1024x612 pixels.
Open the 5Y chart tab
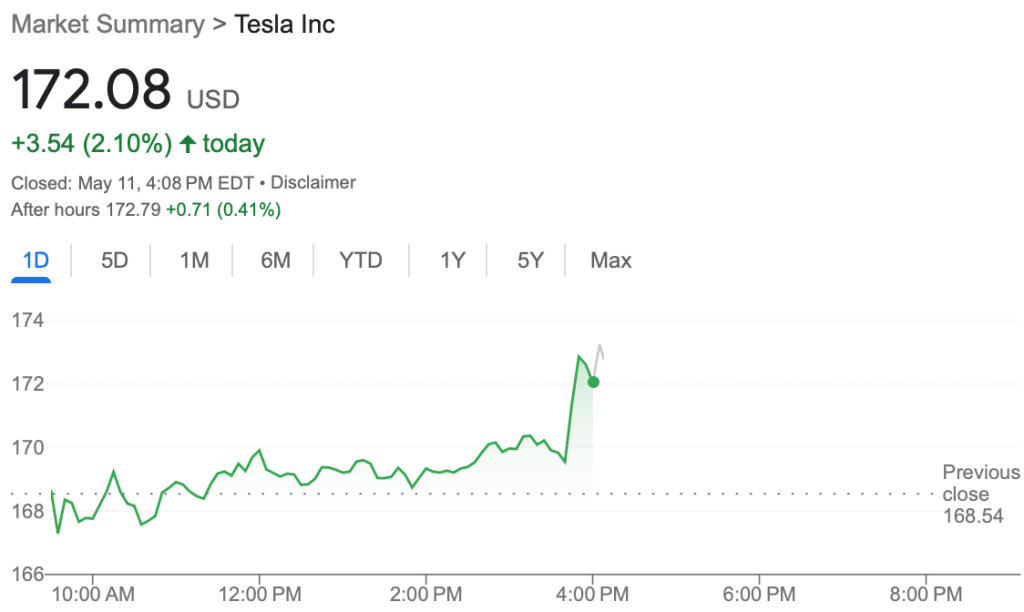tap(530, 261)
